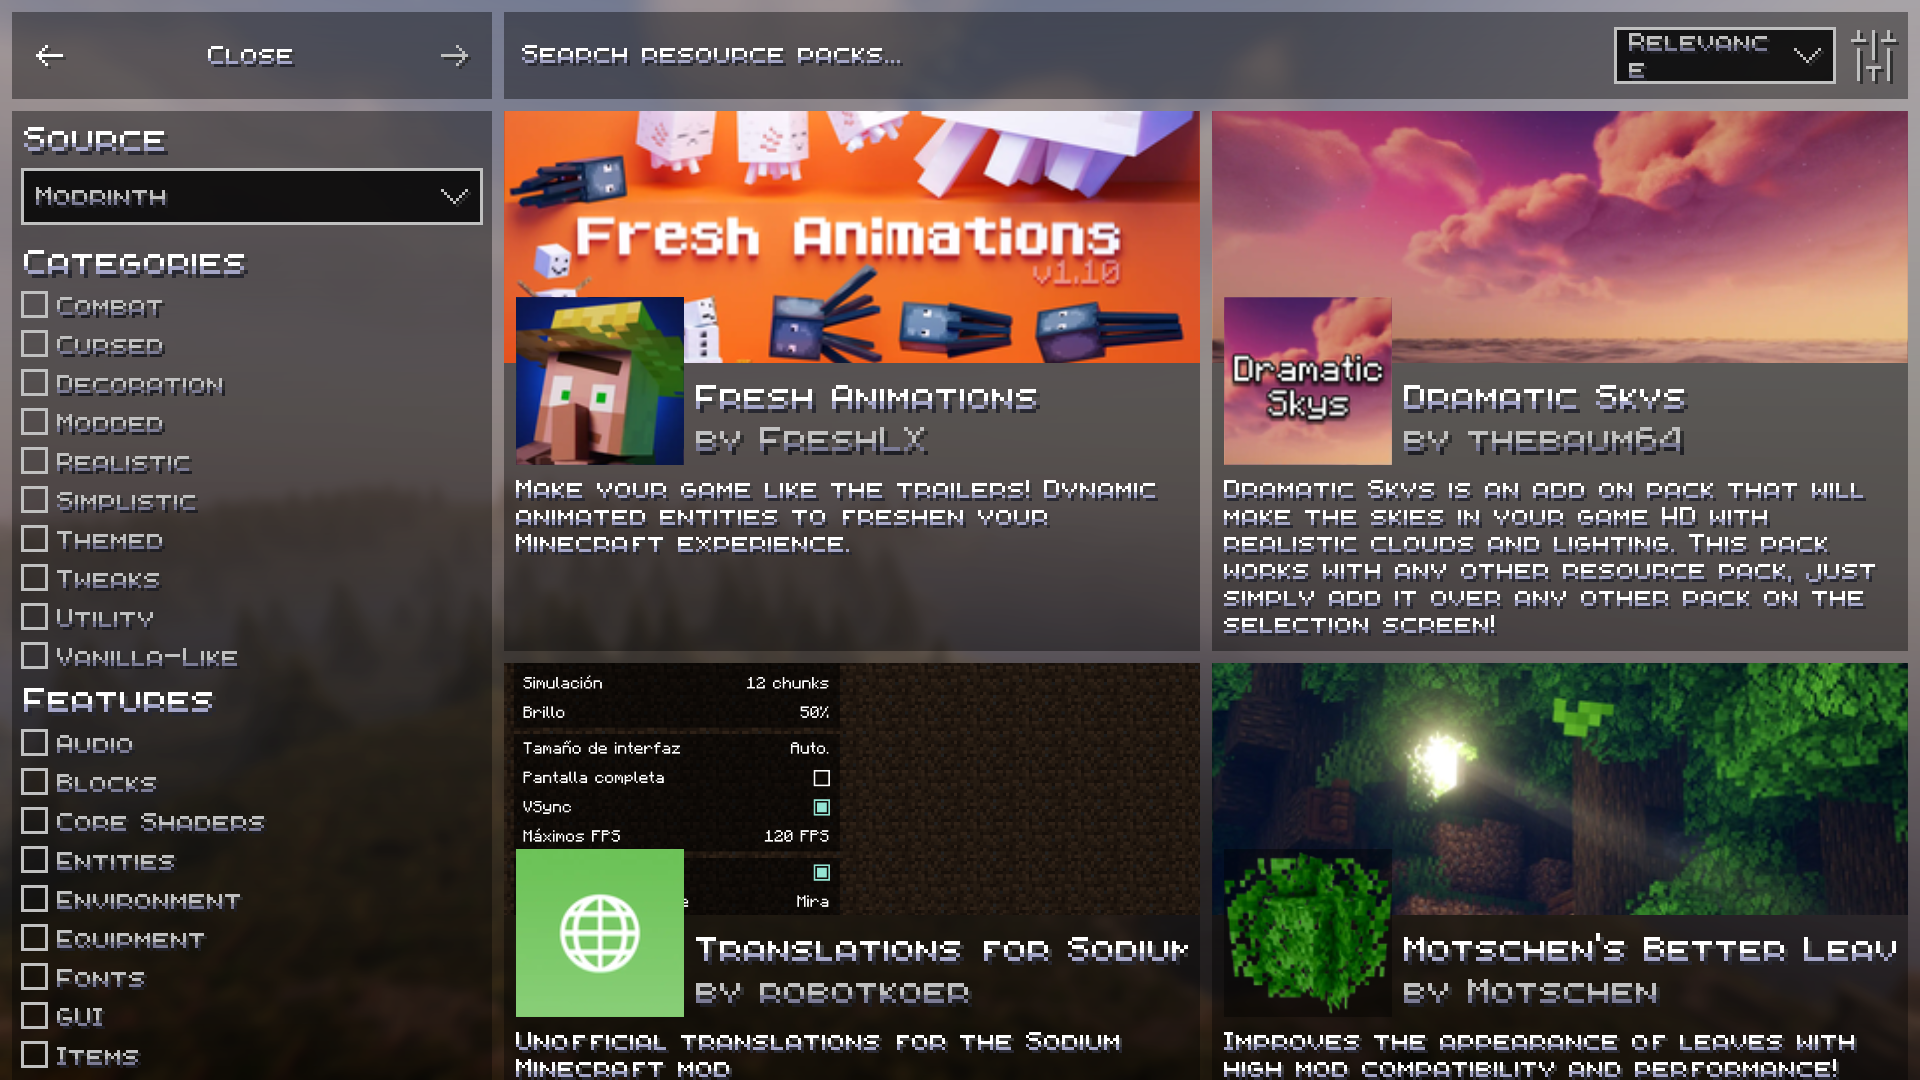
Task: Enable the GUI feature checkbox
Action: pos(35,1016)
